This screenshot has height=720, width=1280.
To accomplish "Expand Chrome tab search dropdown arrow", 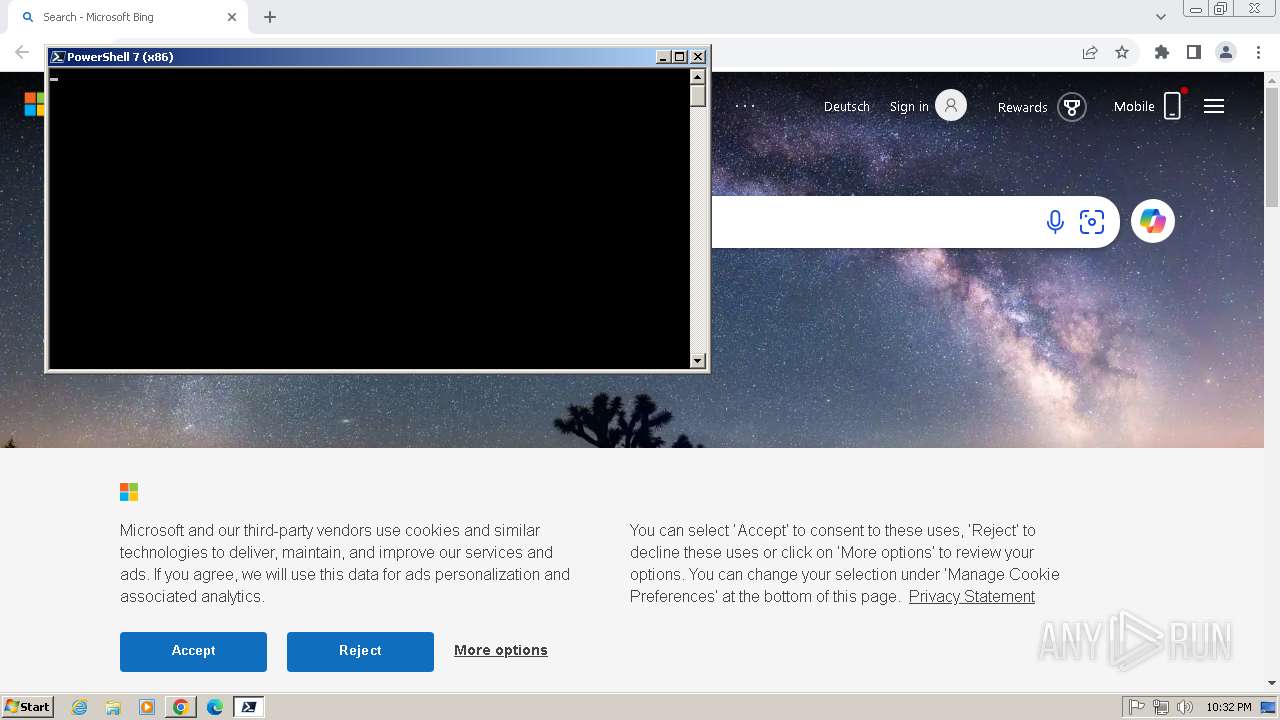I will pos(1161,17).
